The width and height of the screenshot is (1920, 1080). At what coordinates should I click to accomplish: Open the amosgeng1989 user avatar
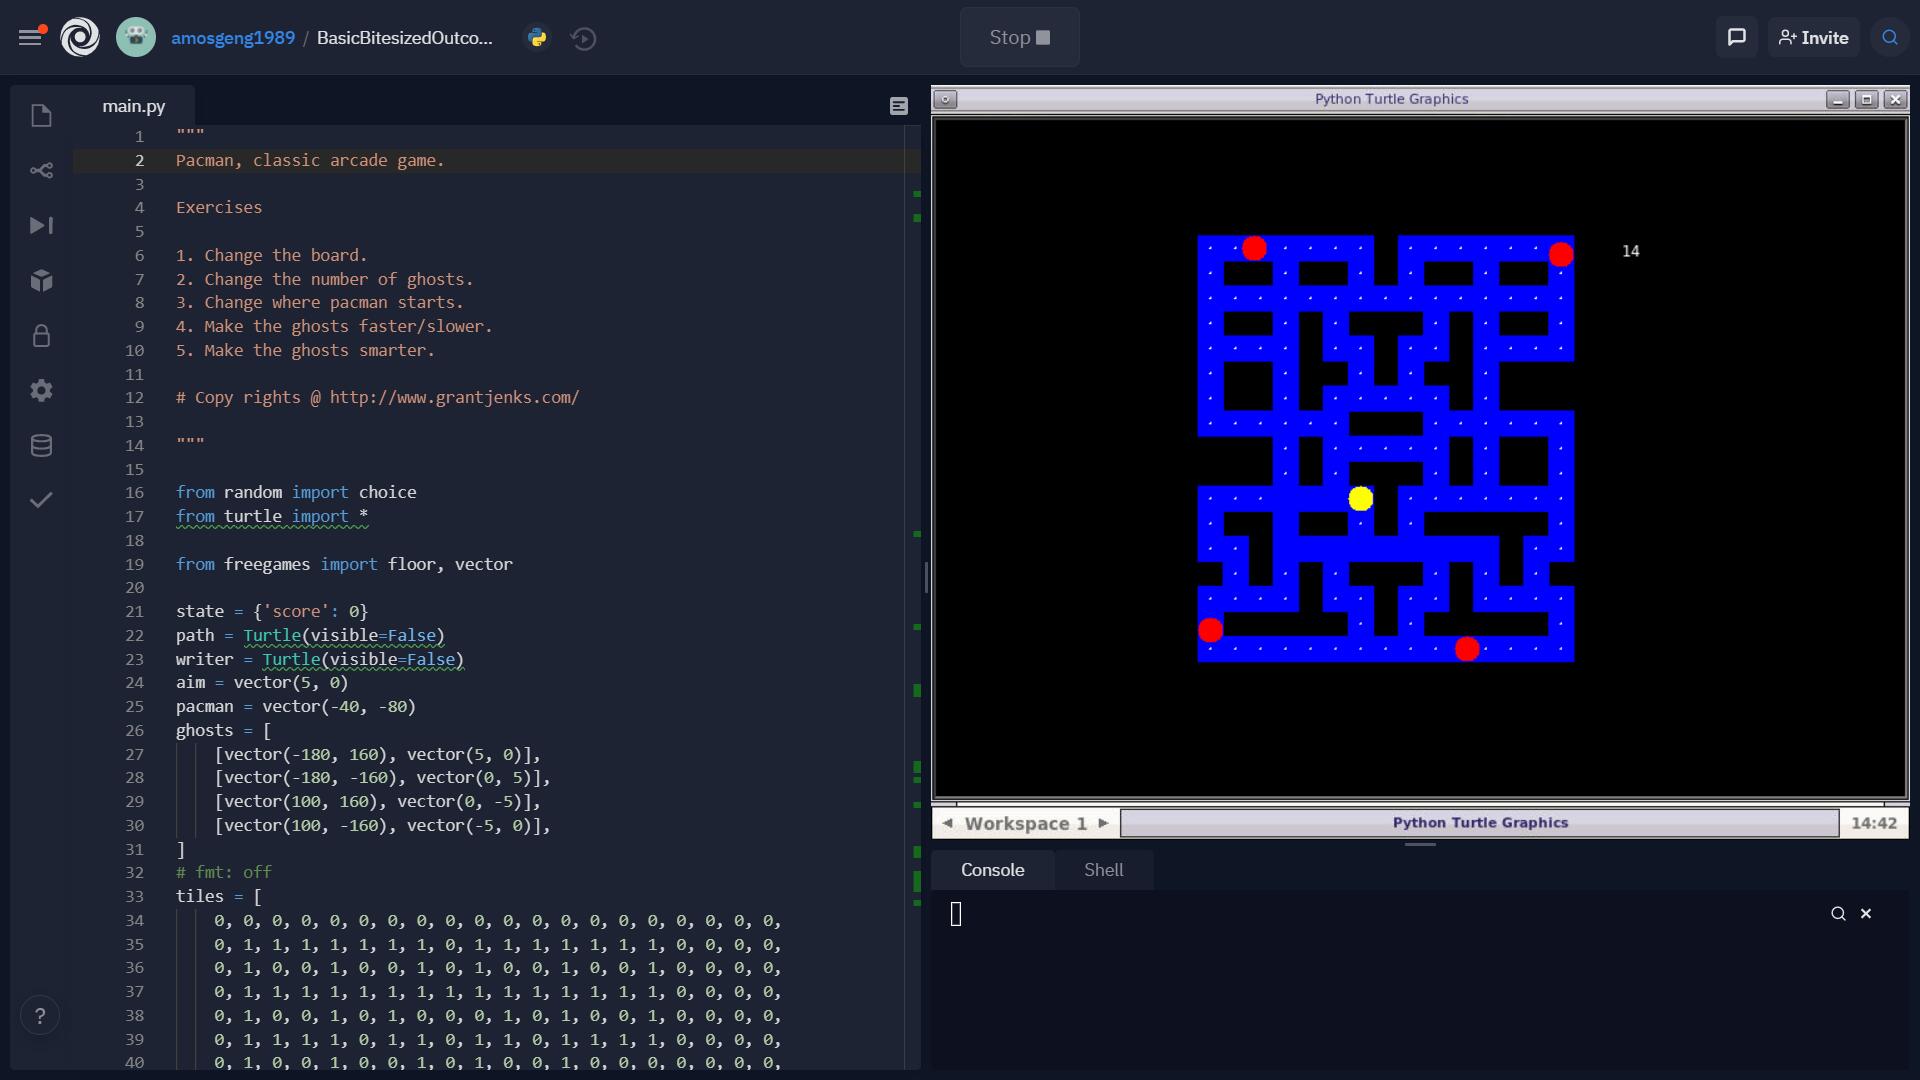coord(136,38)
